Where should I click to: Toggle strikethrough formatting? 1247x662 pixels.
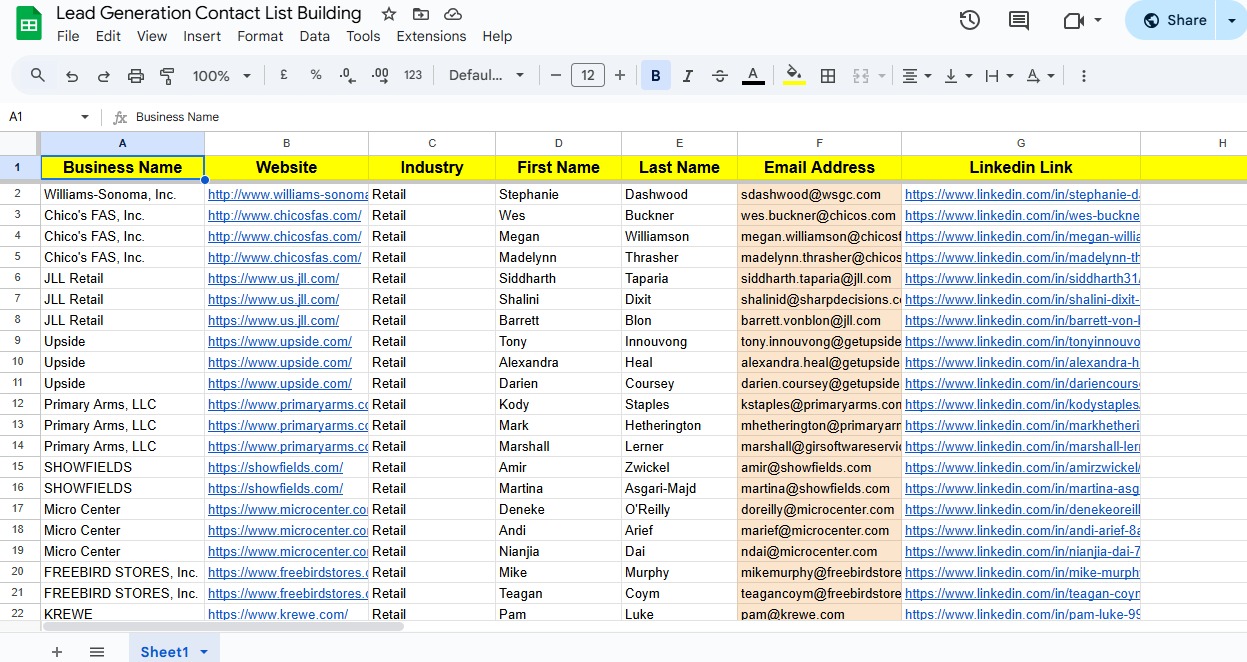coord(720,75)
